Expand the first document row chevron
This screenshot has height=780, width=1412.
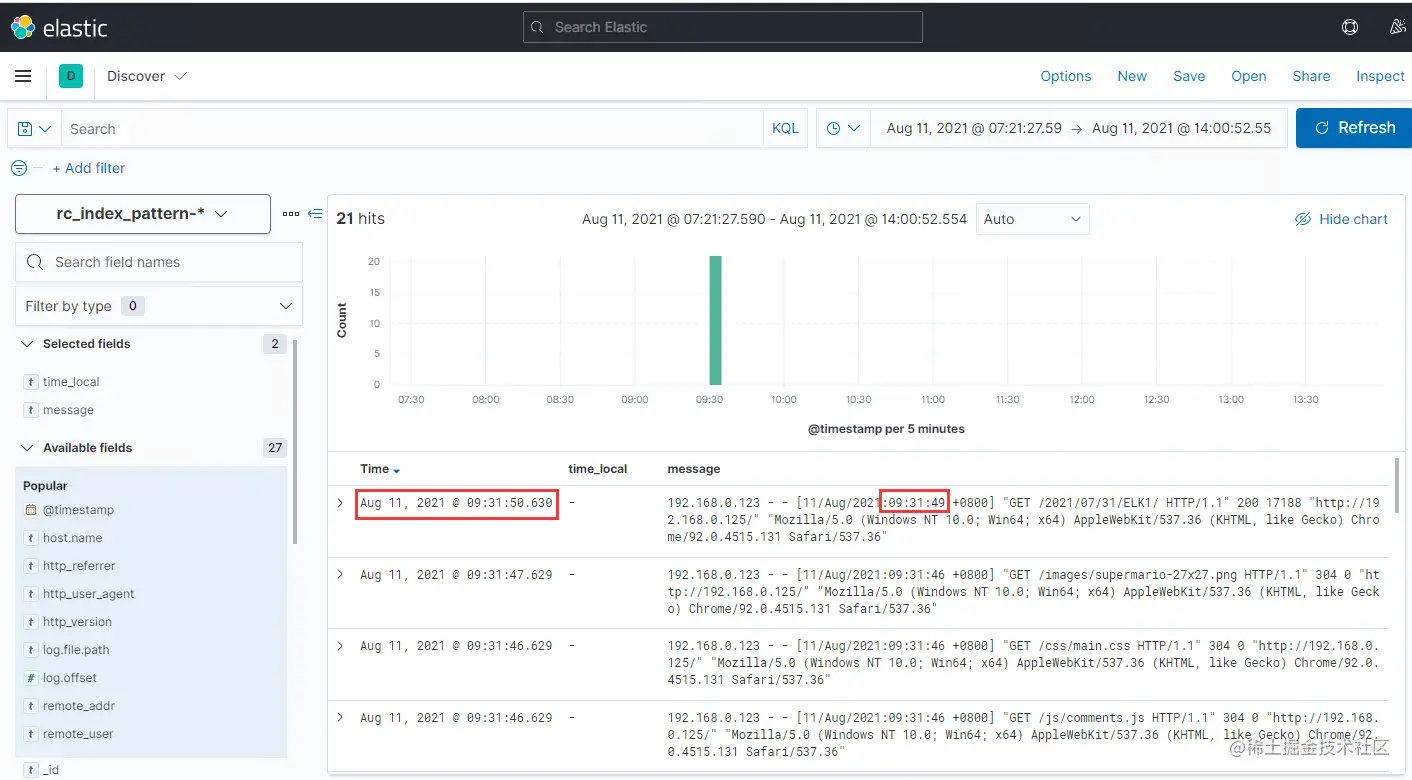(x=339, y=503)
